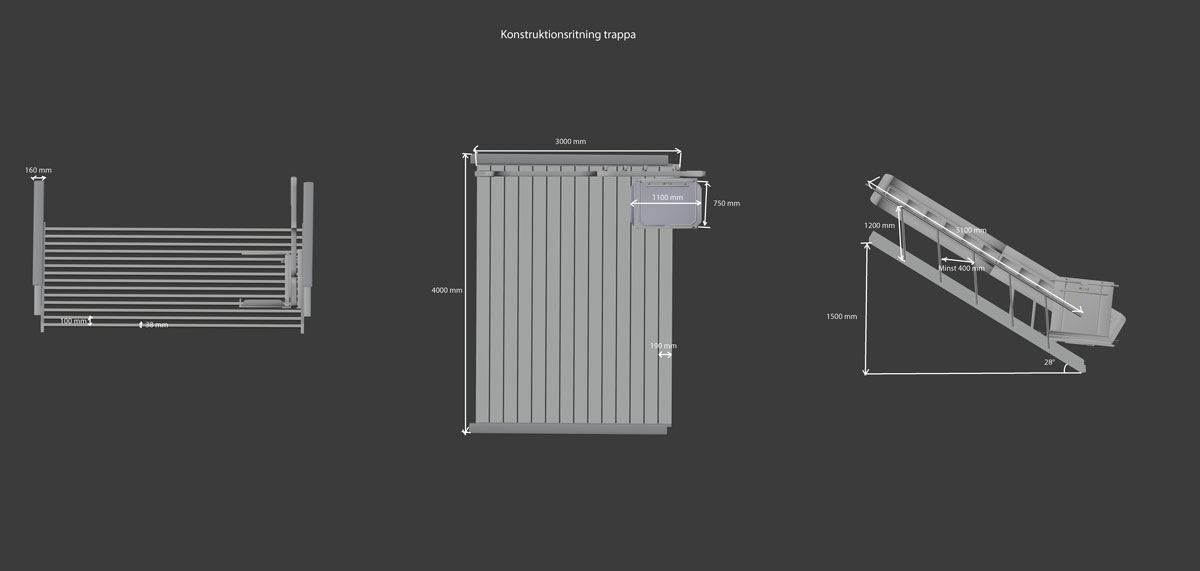The width and height of the screenshot is (1200, 571).
Task: Click the 750 mm platform depth label
Action: [x=726, y=203]
